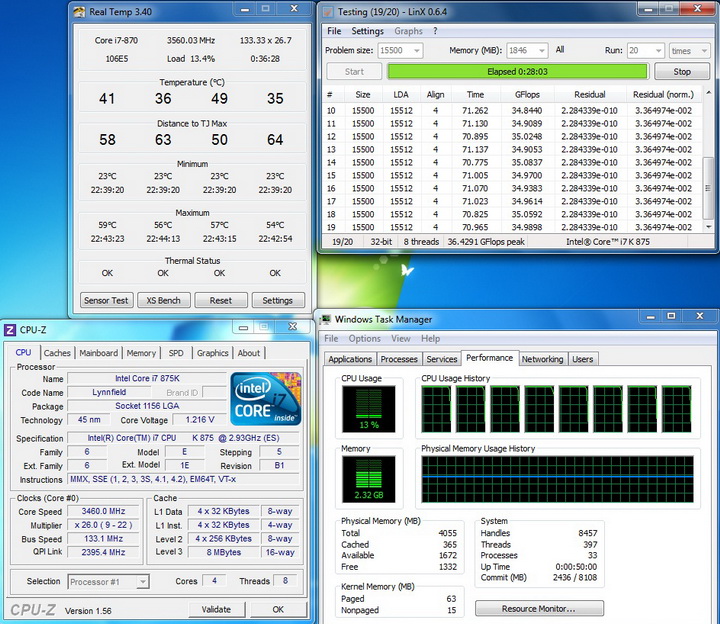
Task: Click the Validate button in CPU-Z
Action: 216,609
